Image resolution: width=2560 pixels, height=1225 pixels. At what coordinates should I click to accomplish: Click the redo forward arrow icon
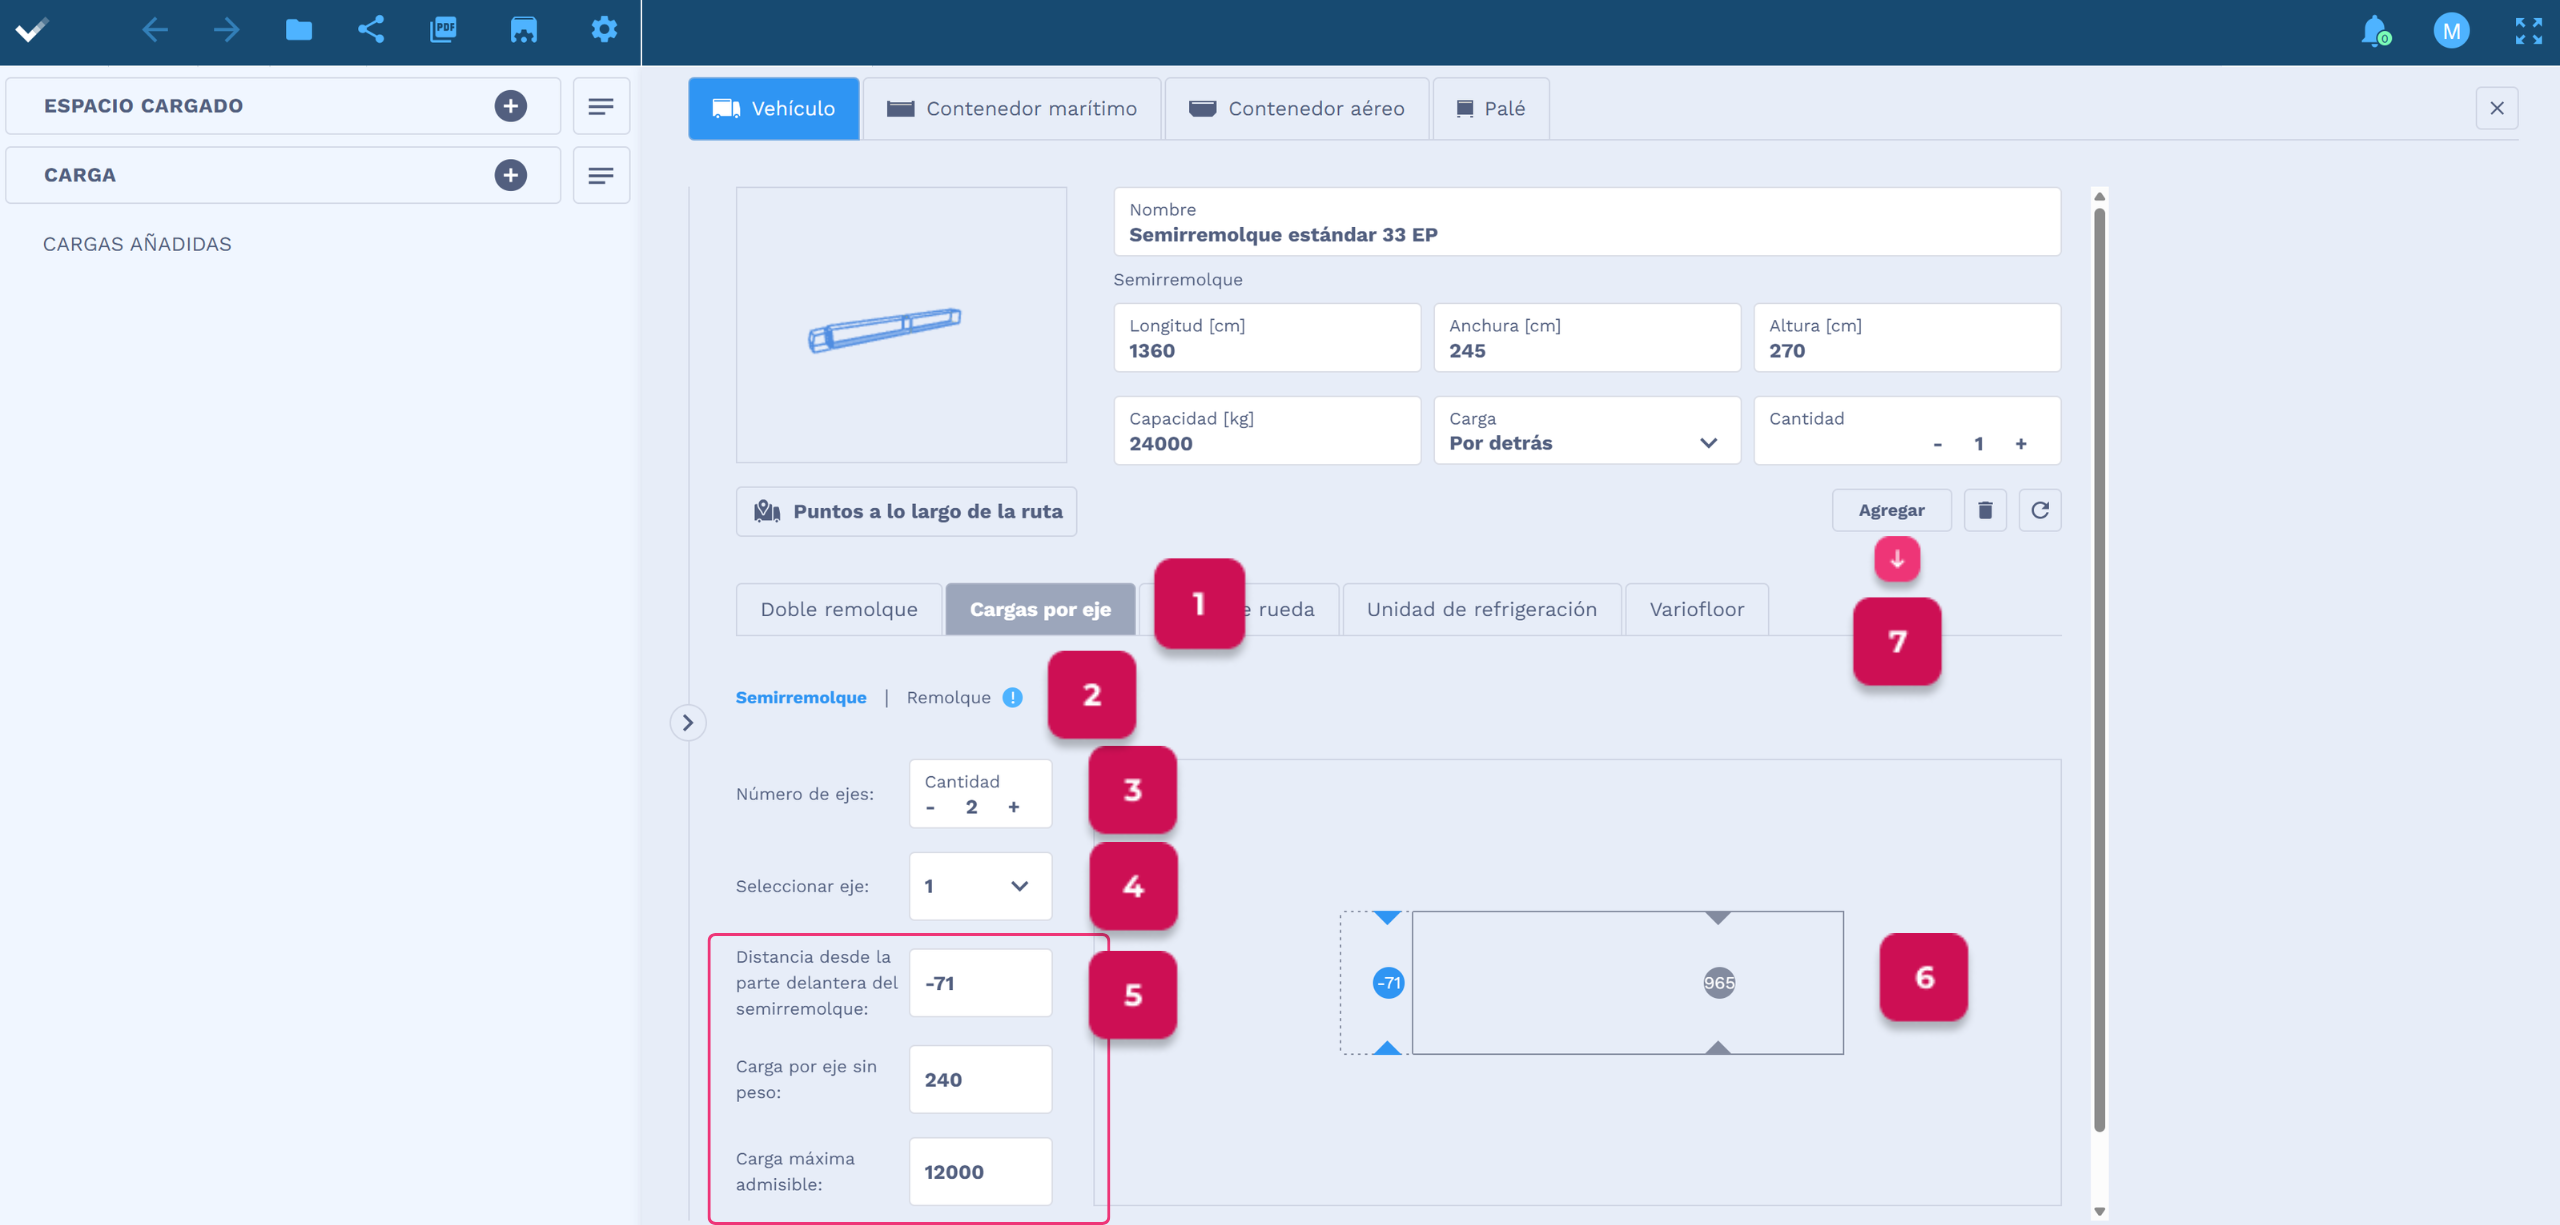226,30
